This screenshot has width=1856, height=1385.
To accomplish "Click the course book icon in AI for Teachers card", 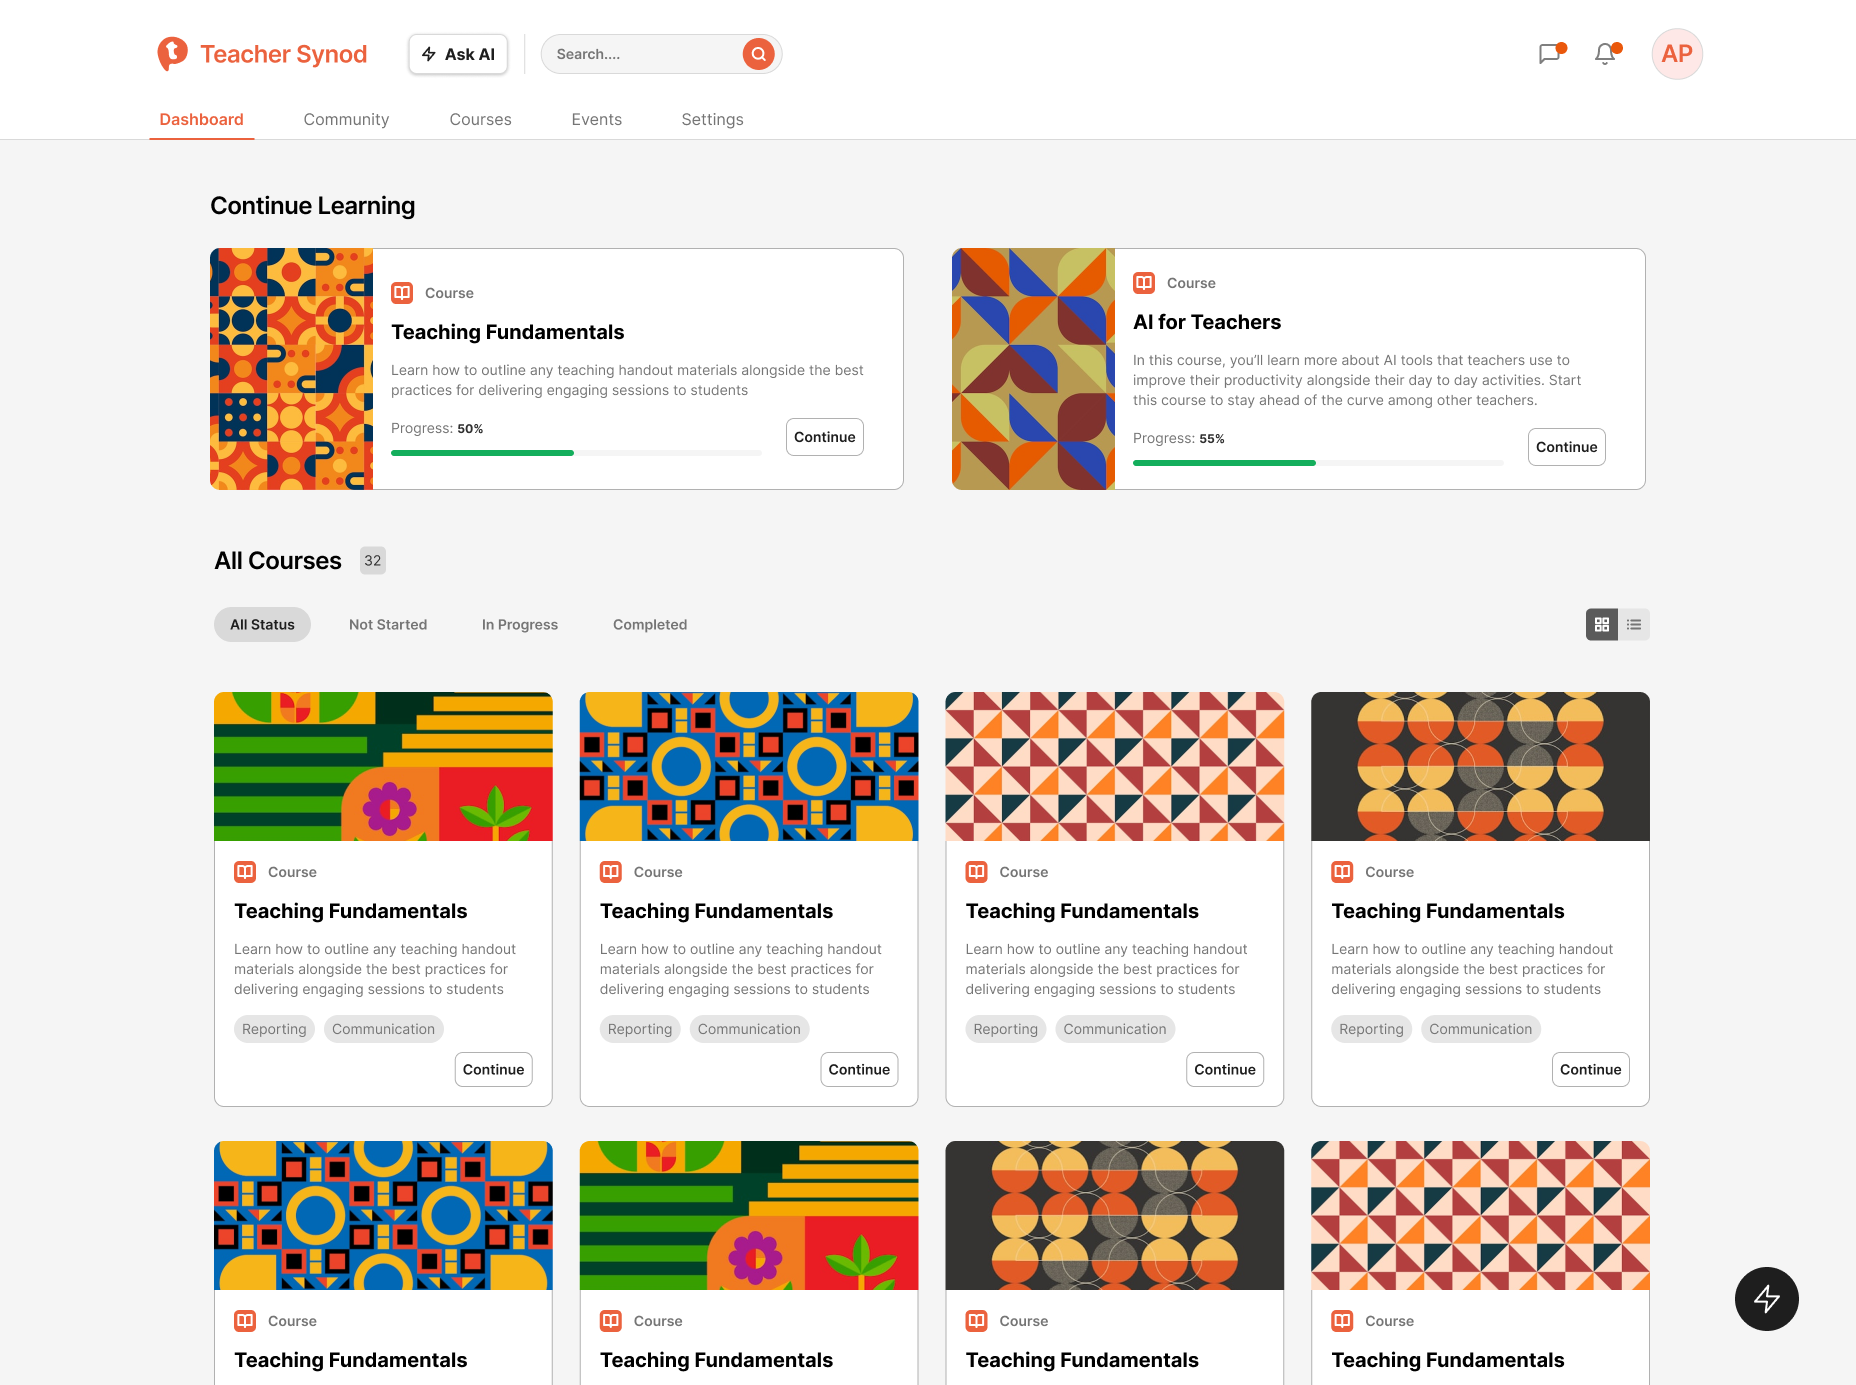I will tap(1144, 283).
